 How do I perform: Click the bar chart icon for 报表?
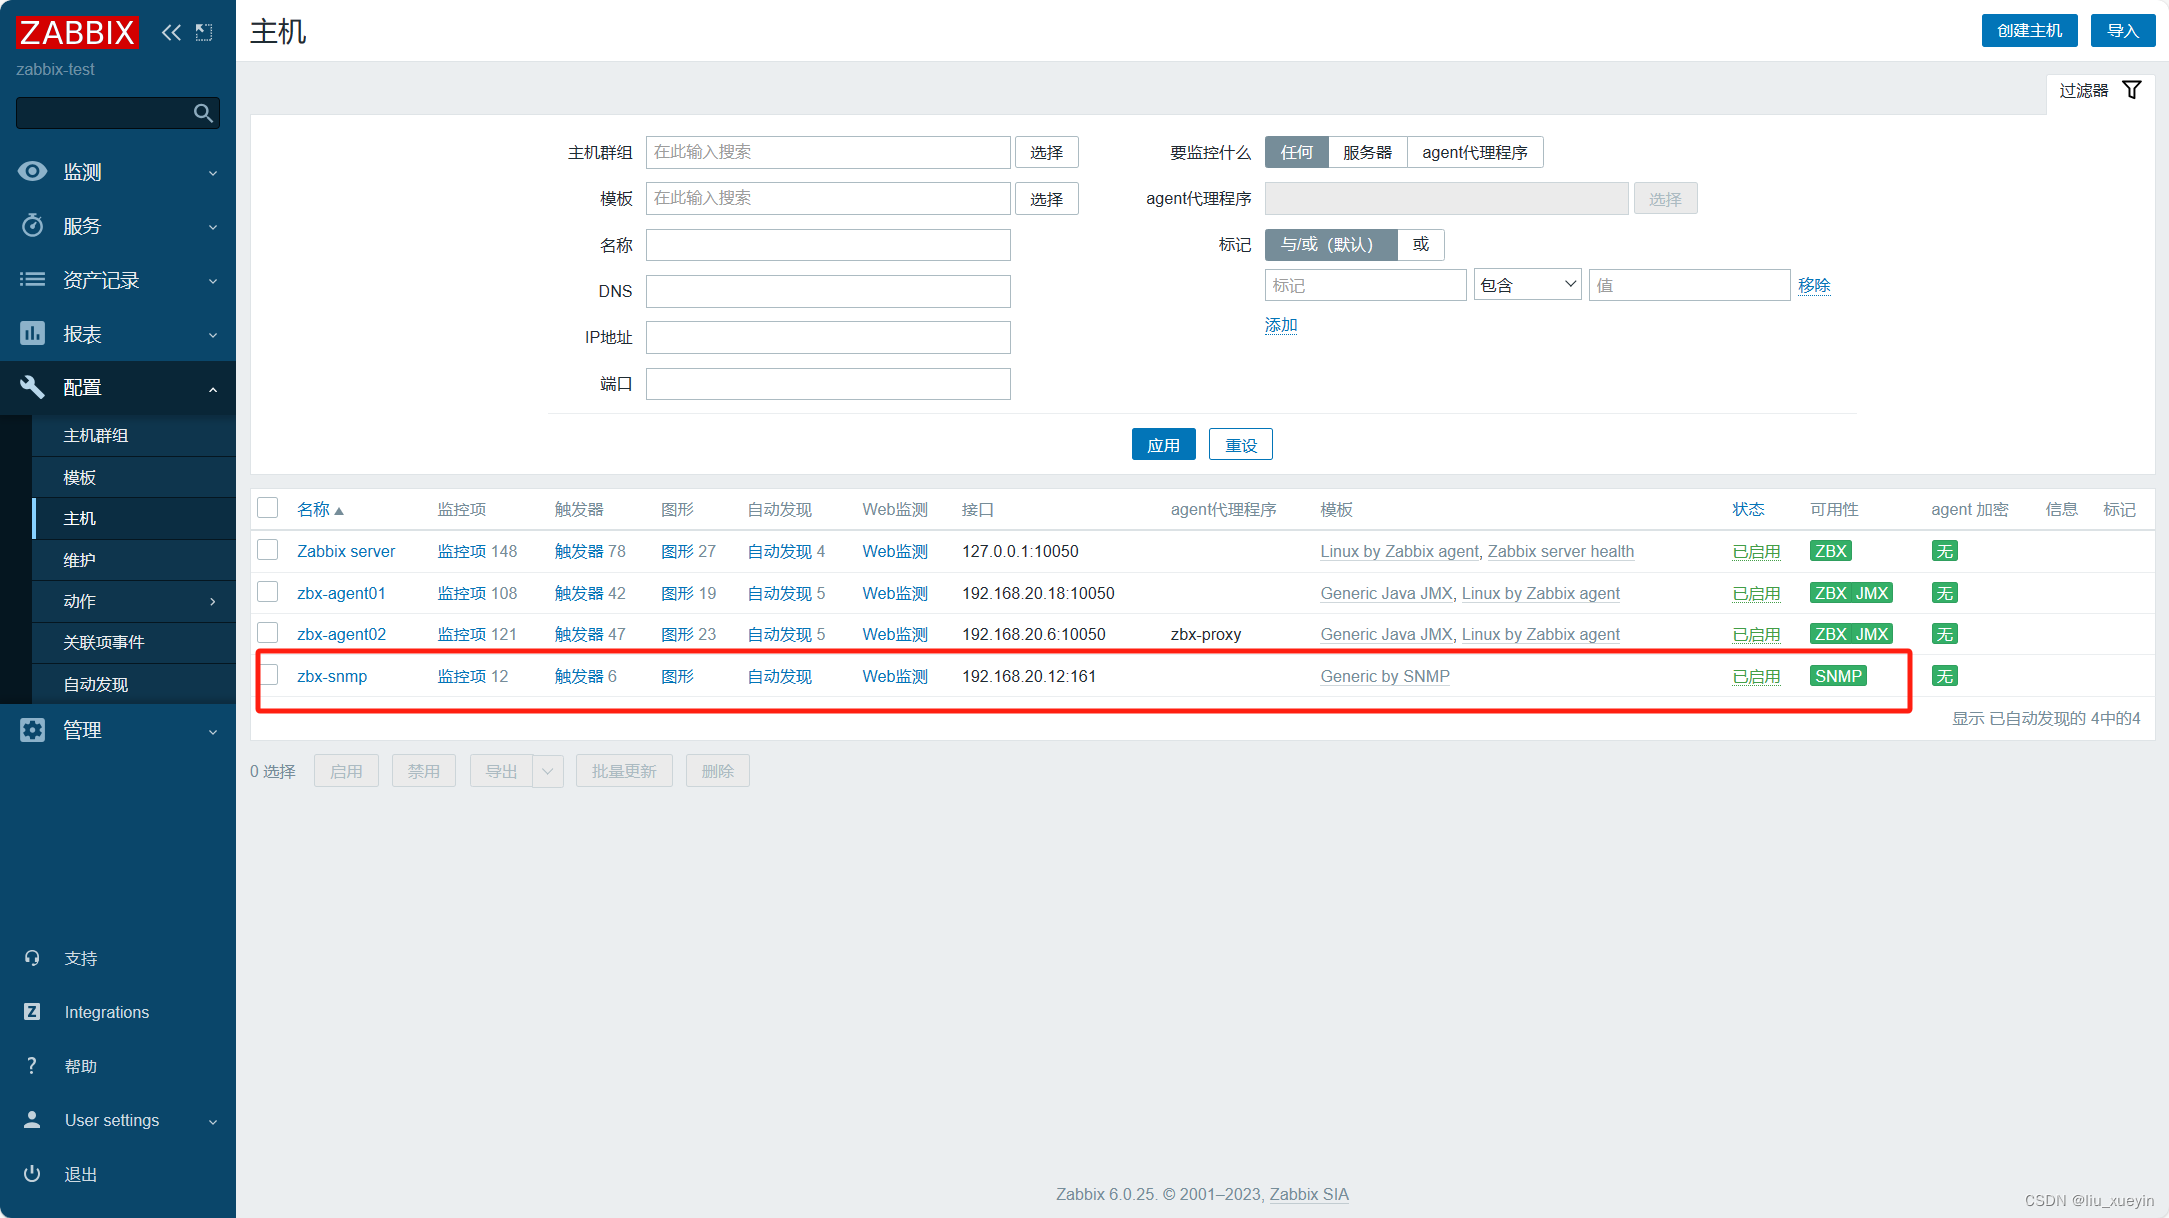point(32,333)
